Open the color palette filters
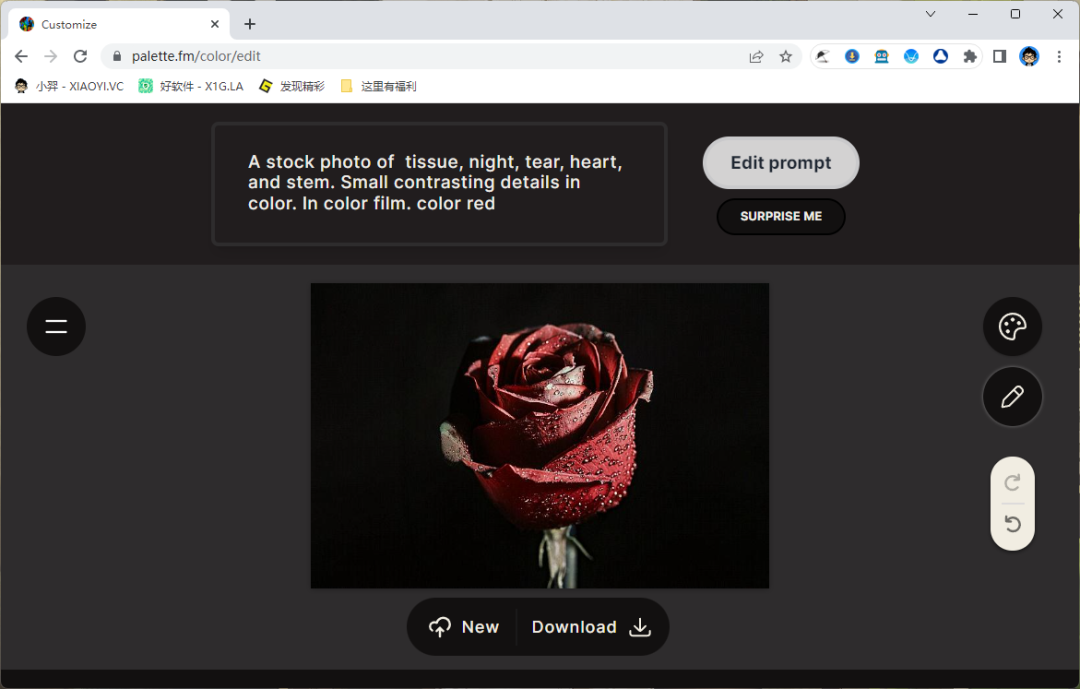Screen dimensions: 1080x689 (1012, 326)
